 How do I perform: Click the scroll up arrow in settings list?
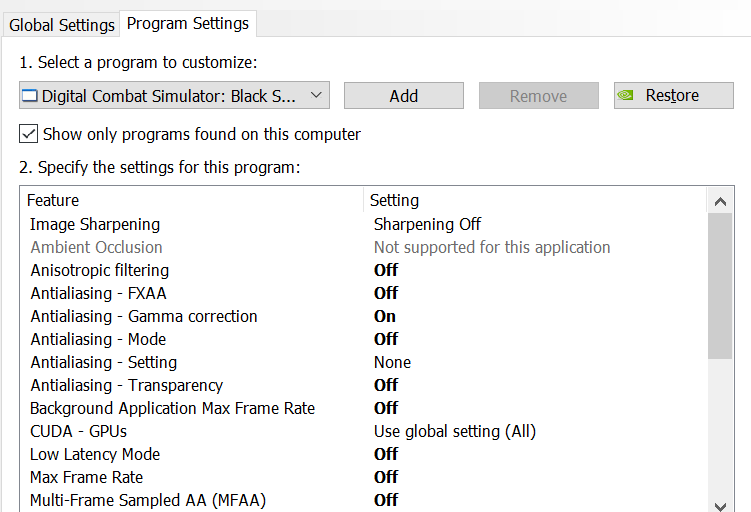(720, 201)
